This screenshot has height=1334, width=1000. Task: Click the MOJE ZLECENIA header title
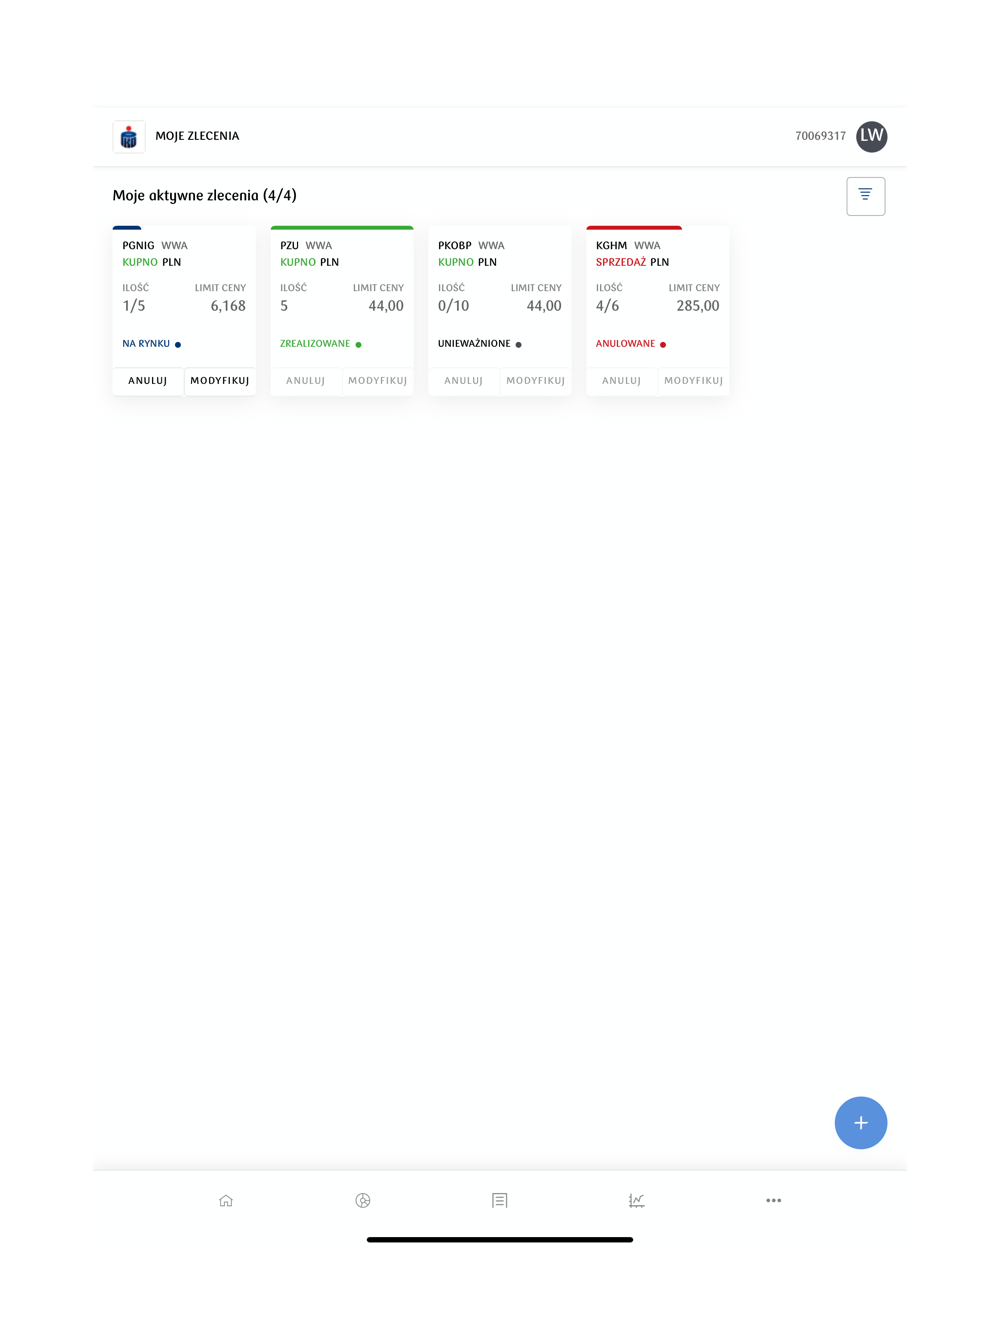197,136
